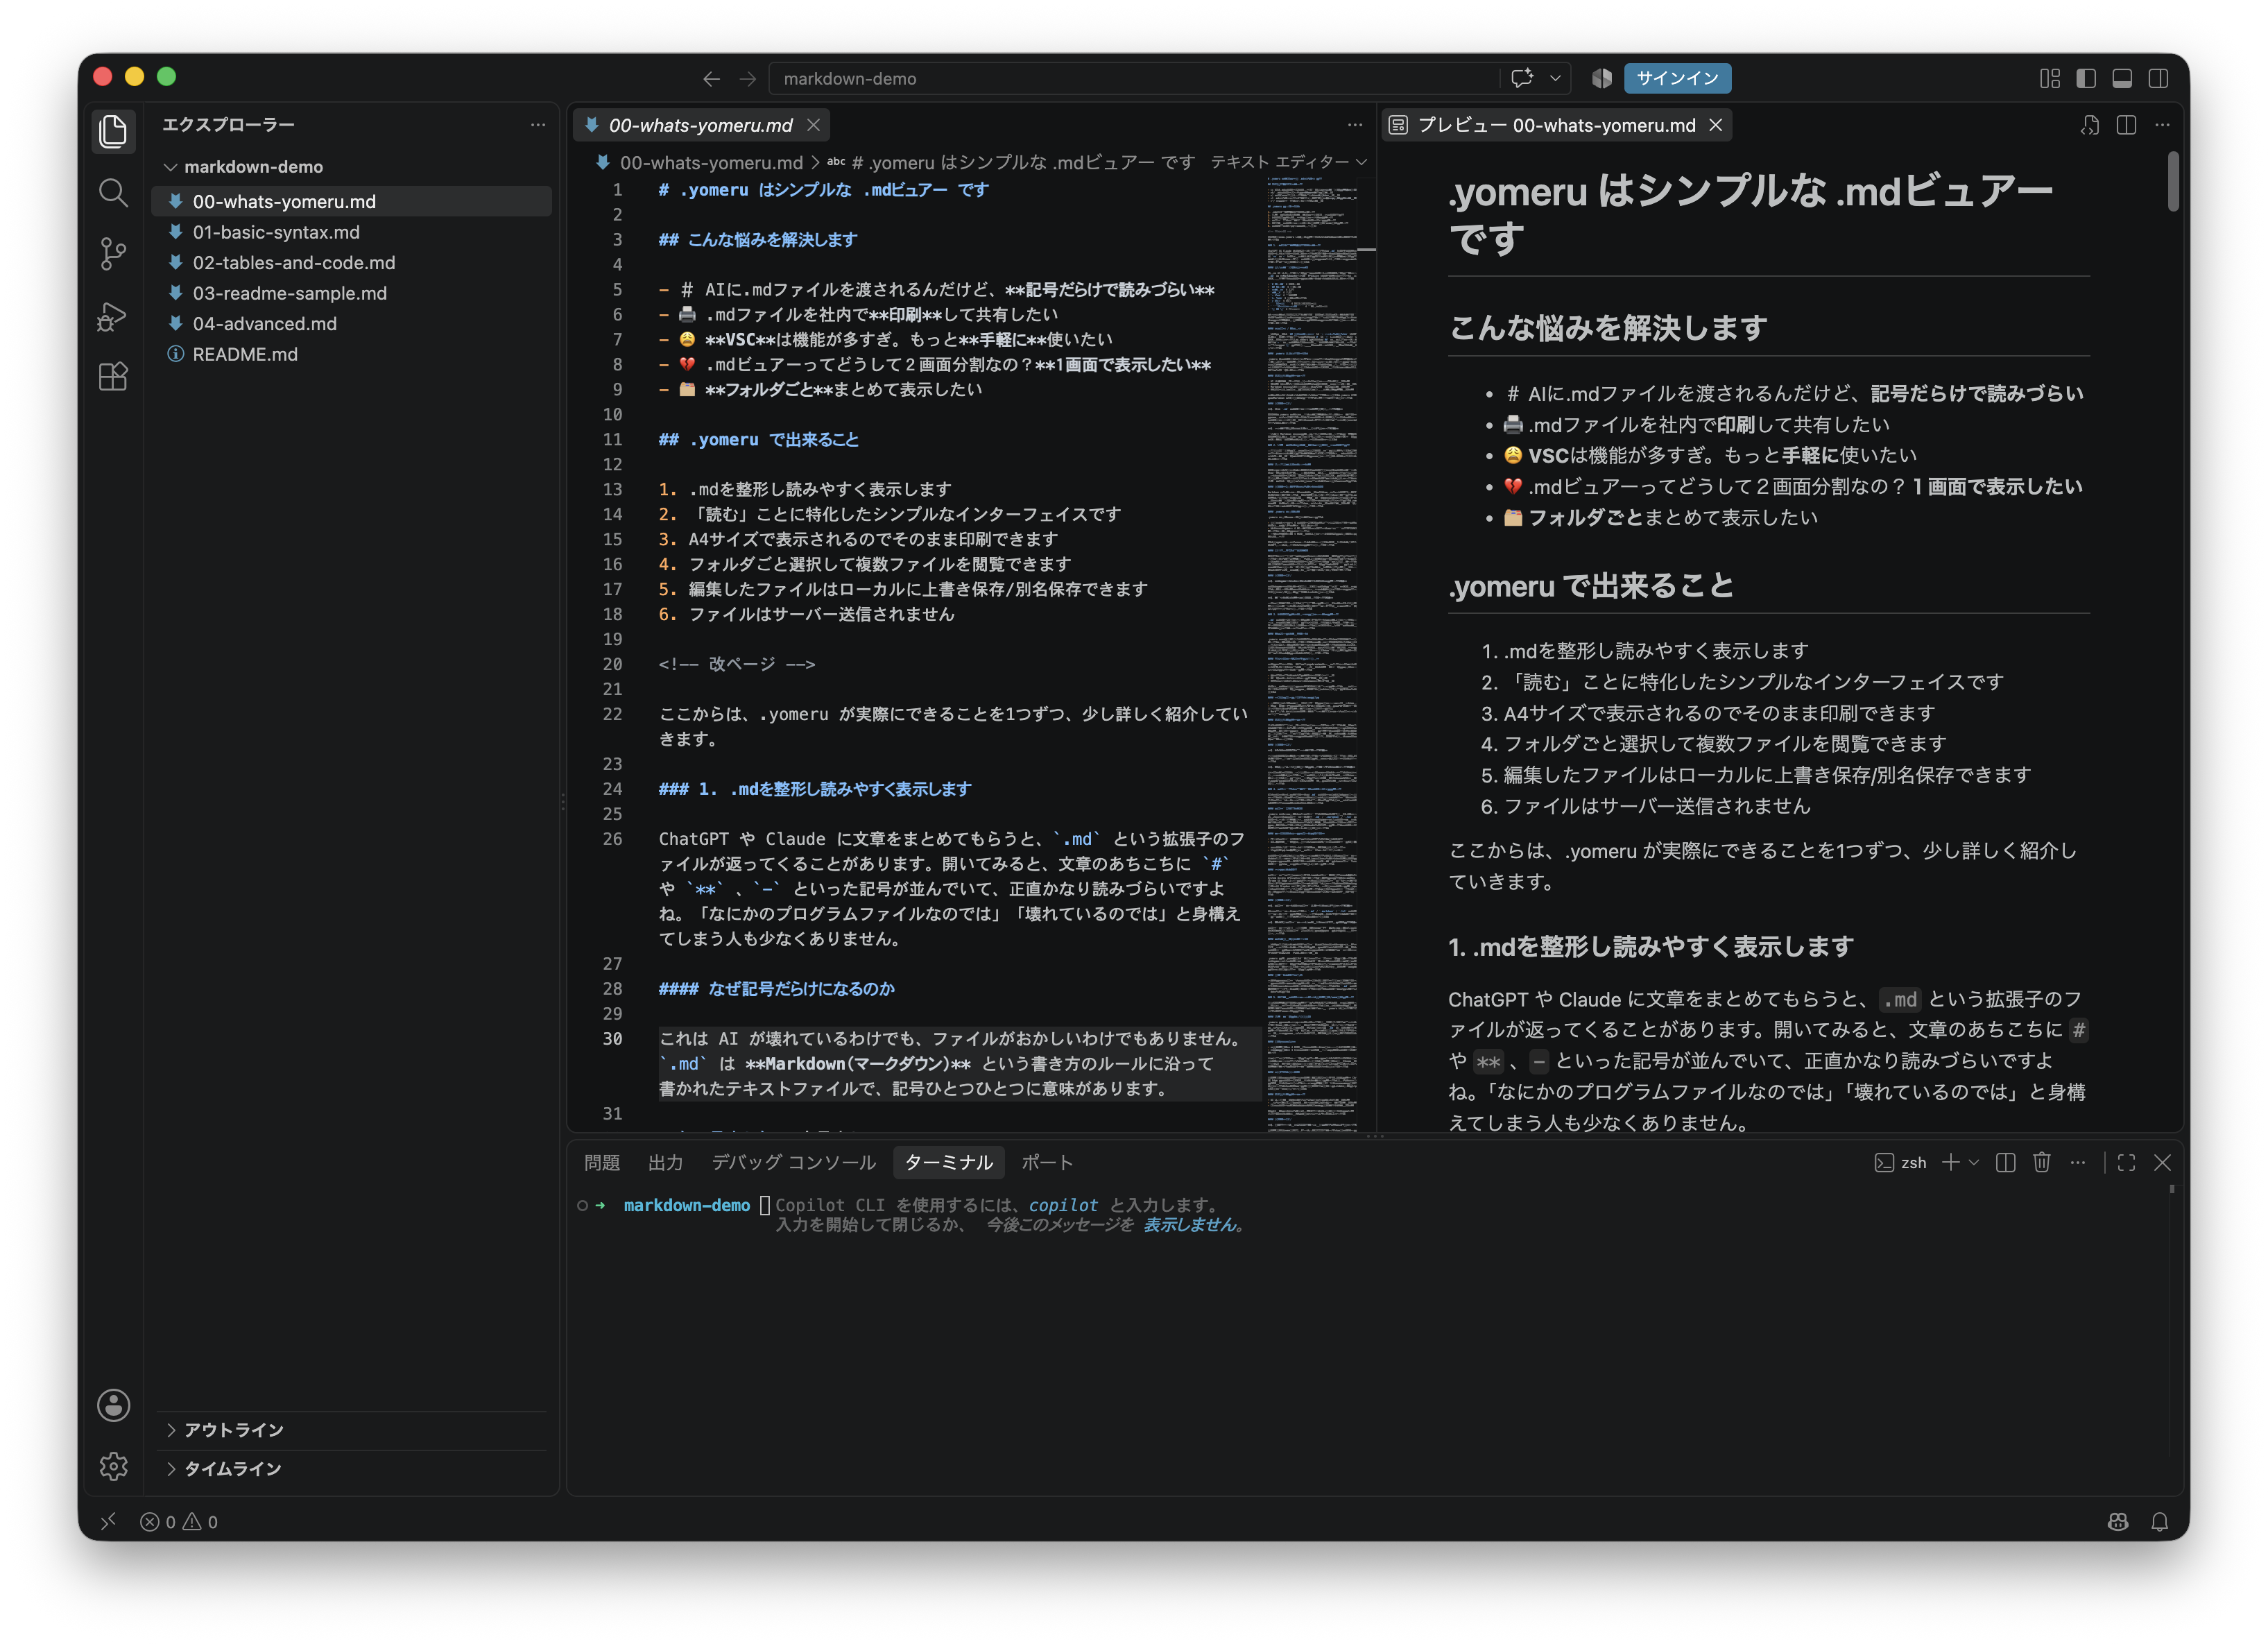The width and height of the screenshot is (2268, 1644).
Task: Click the 表示しません link in terminal
Action: click(1190, 1225)
